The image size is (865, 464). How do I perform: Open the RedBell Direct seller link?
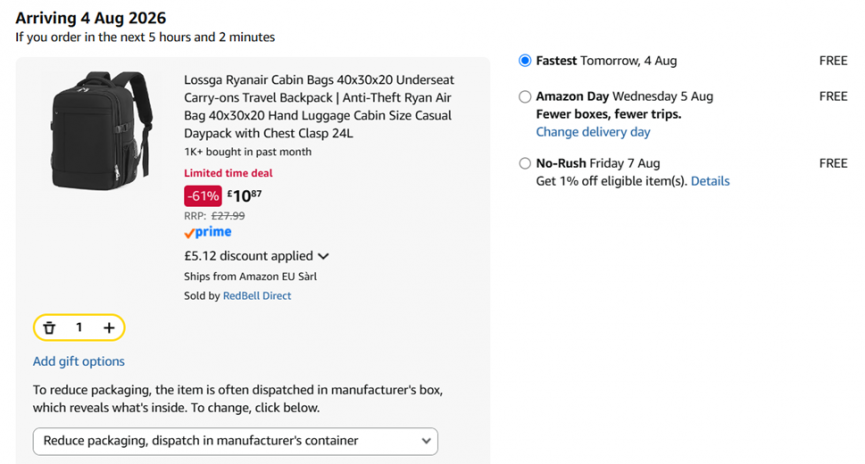tap(257, 296)
